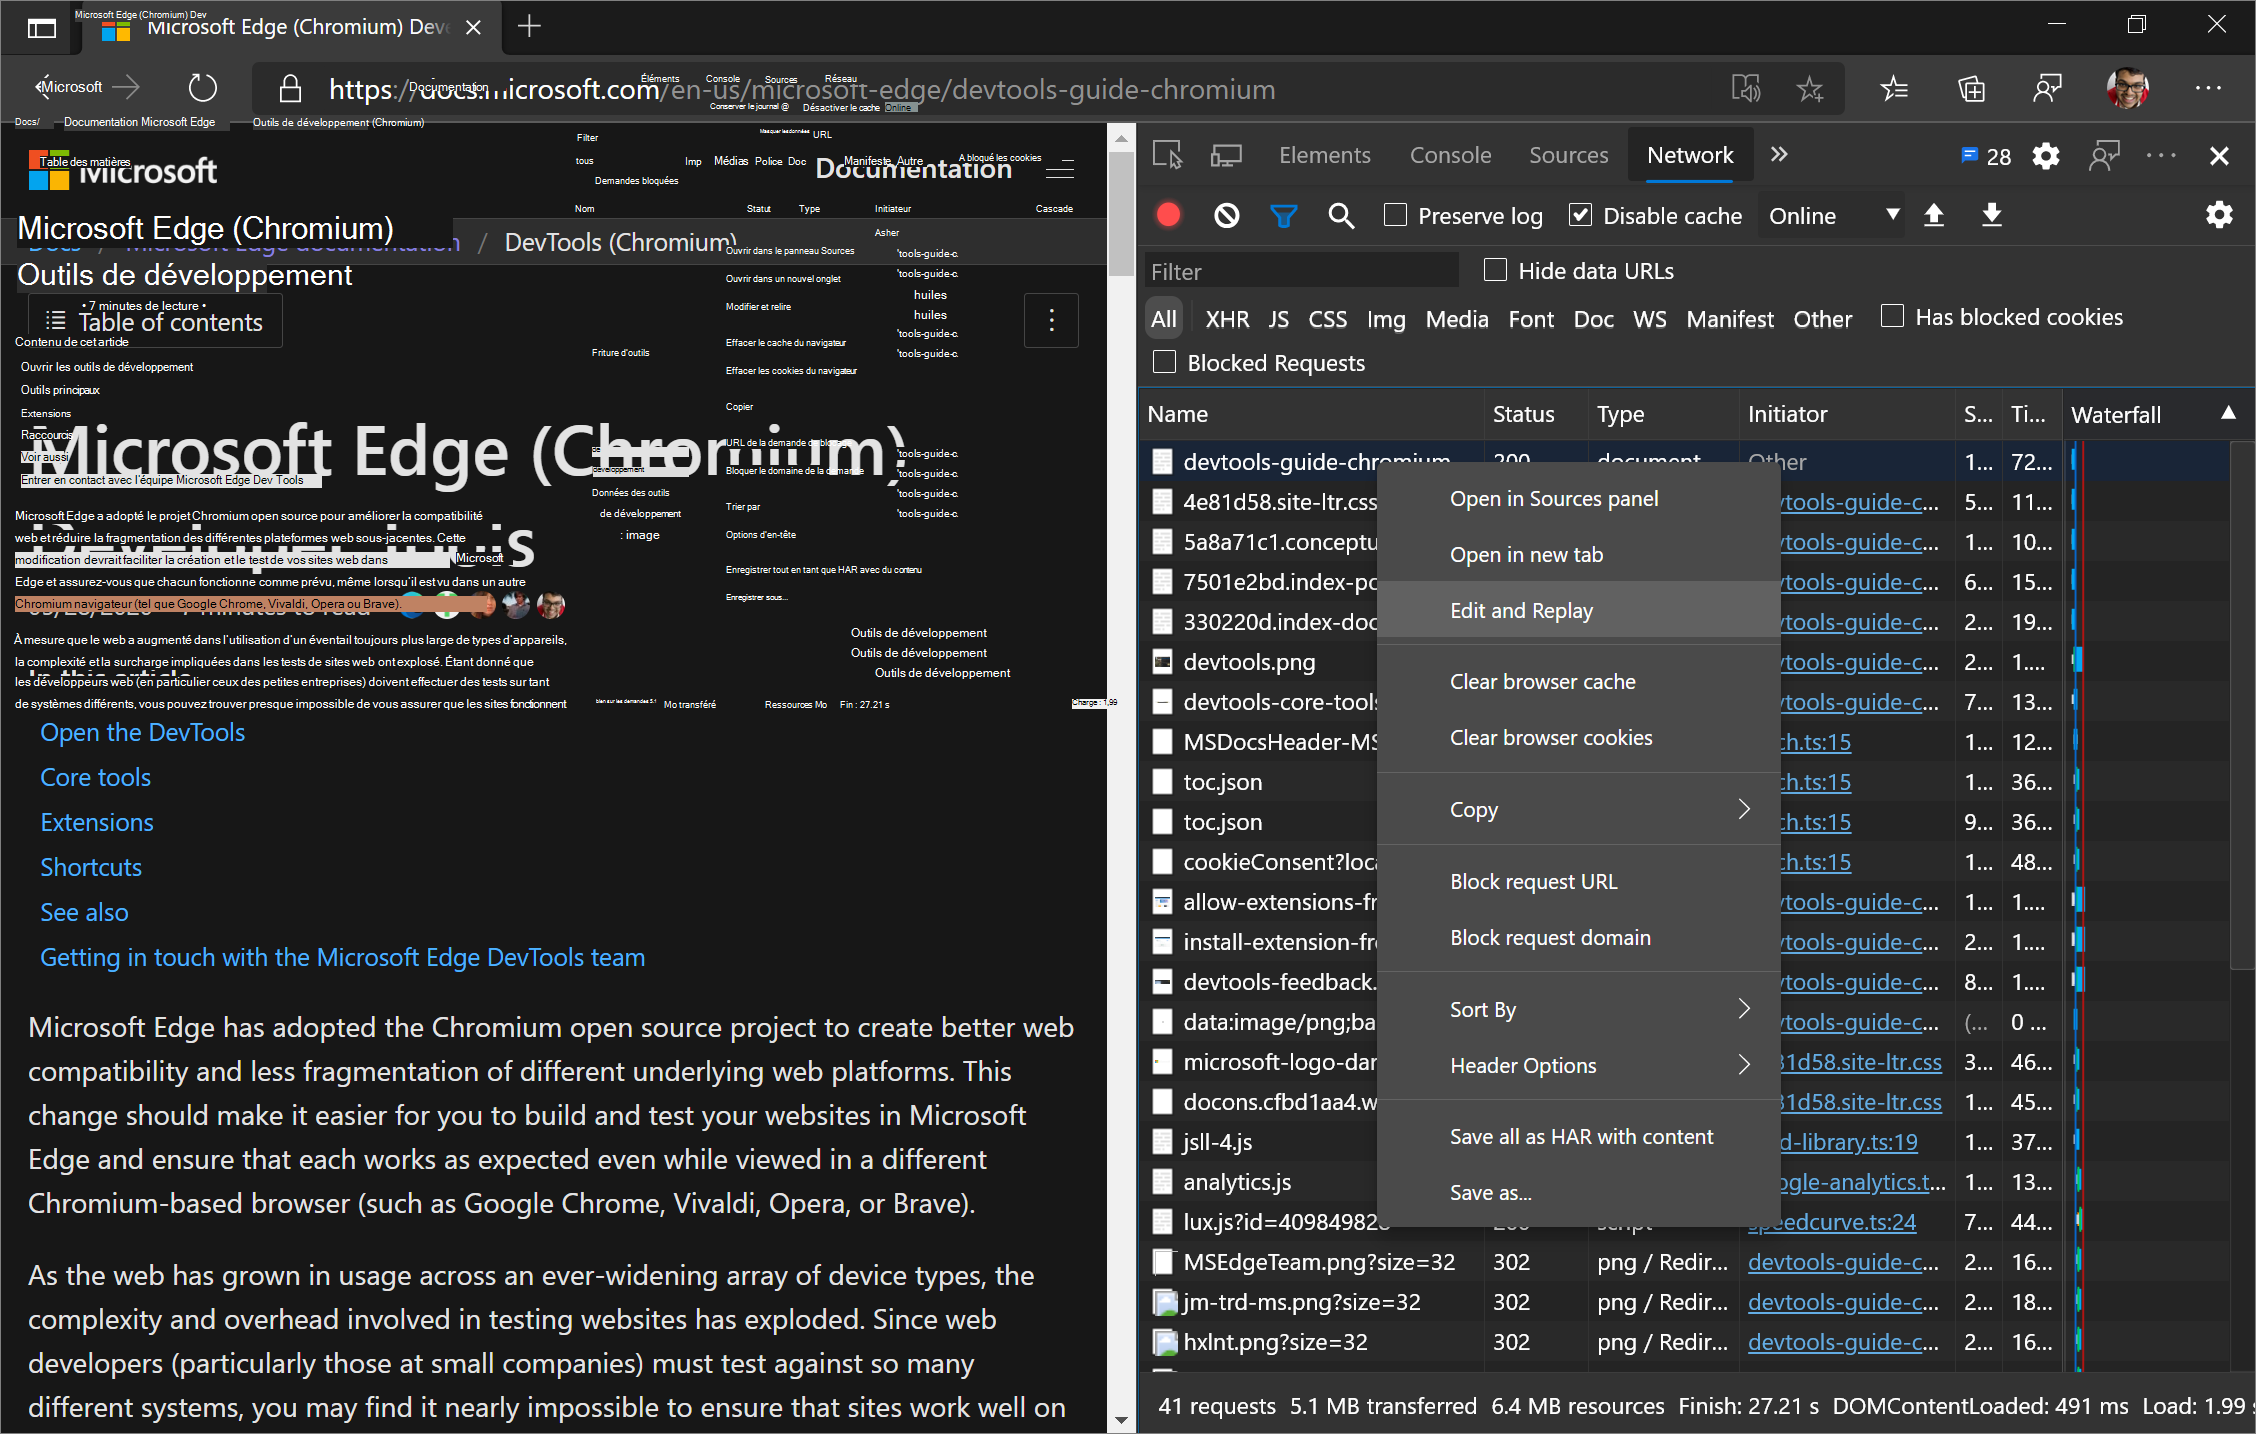Image resolution: width=2256 pixels, height=1434 pixels.
Task: Open the Online throttling dropdown
Action: coord(1832,215)
